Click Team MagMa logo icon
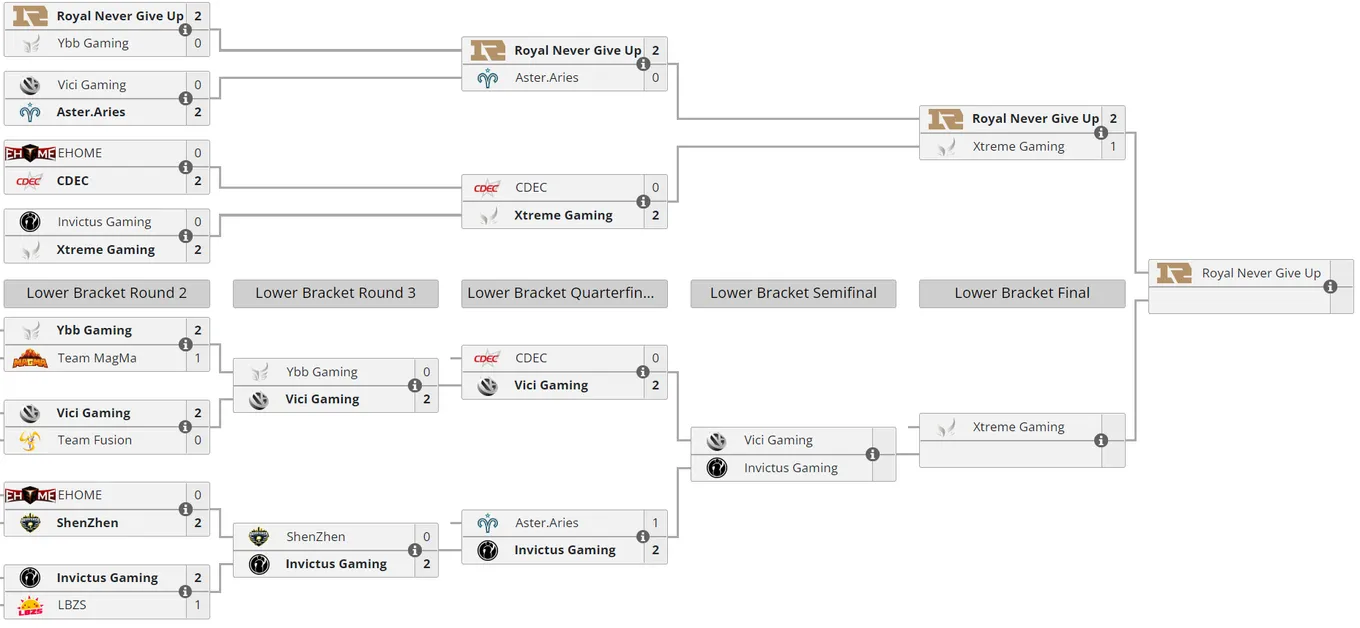 (30, 358)
